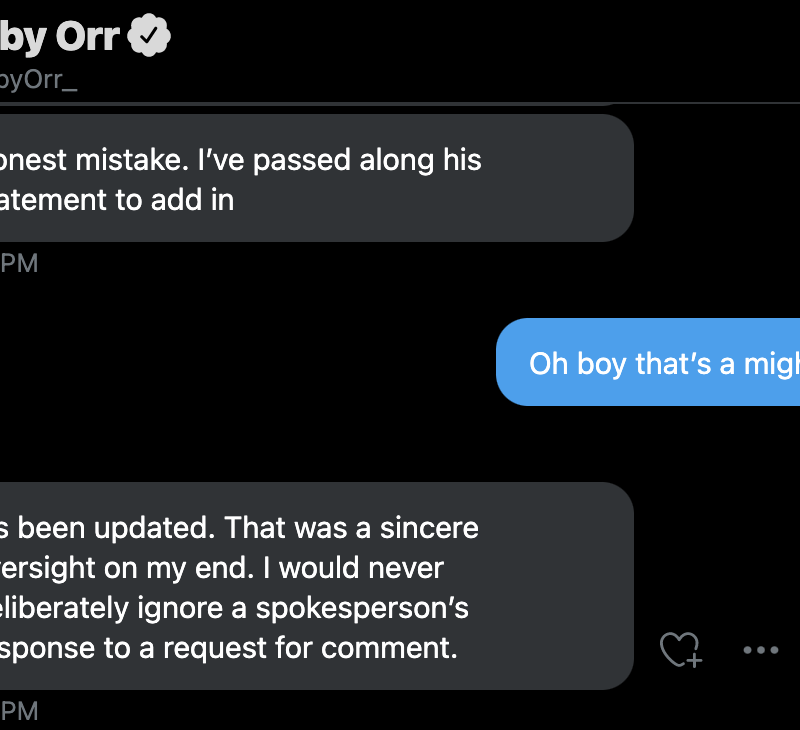Click the word "boy" in the blue bubble
This screenshot has width=800, height=730.
(601, 363)
